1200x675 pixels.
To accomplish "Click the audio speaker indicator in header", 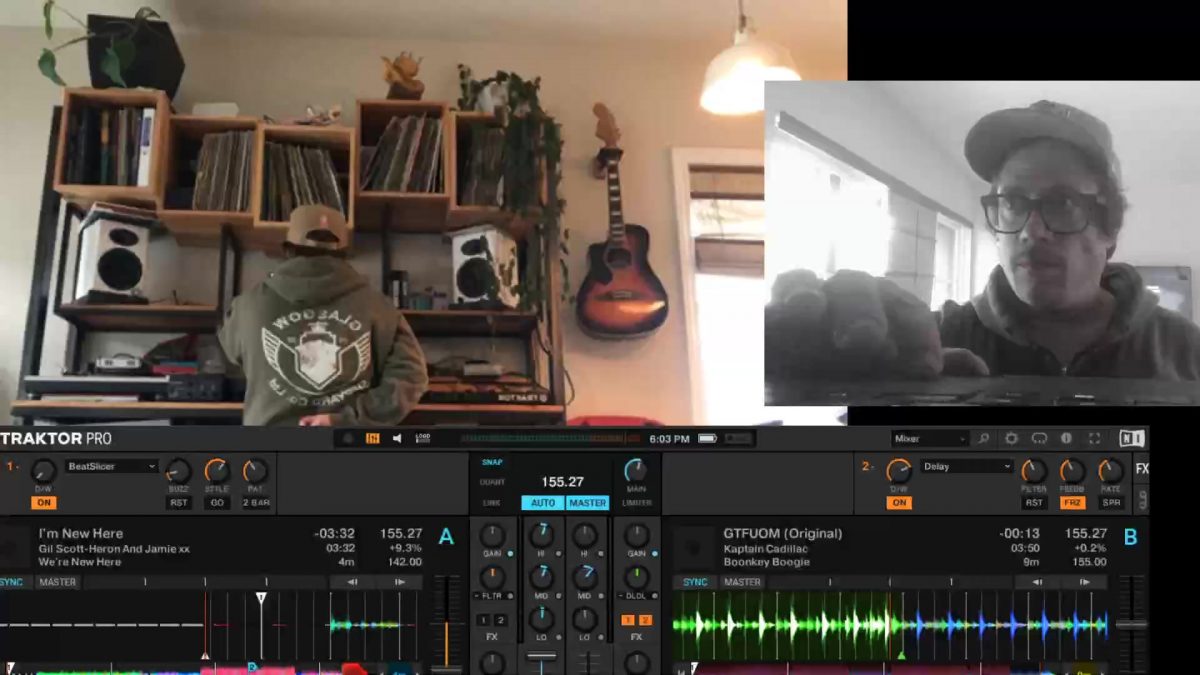I will (397, 438).
